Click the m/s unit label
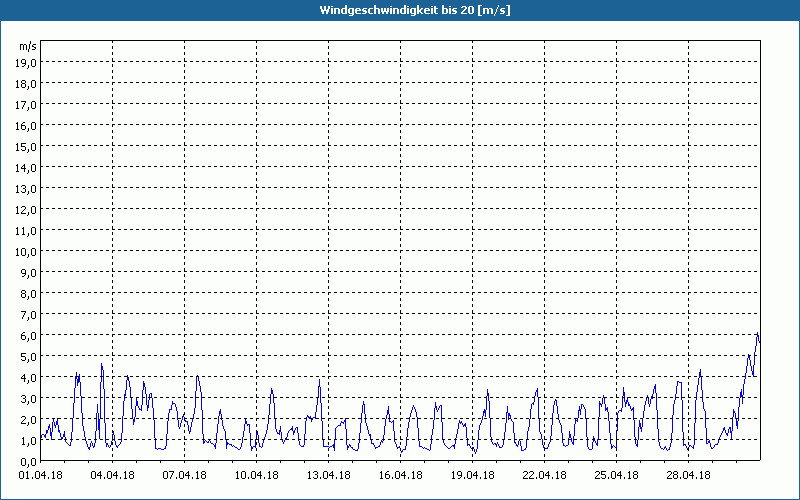800x500 pixels. (x=28, y=46)
